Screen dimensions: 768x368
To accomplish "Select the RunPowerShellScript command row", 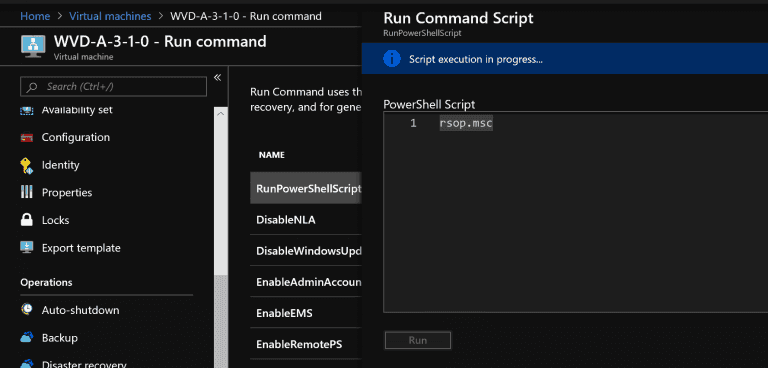I will [x=306, y=188].
